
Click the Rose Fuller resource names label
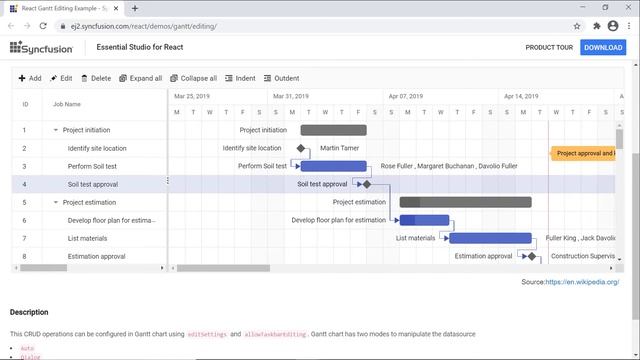(x=449, y=166)
